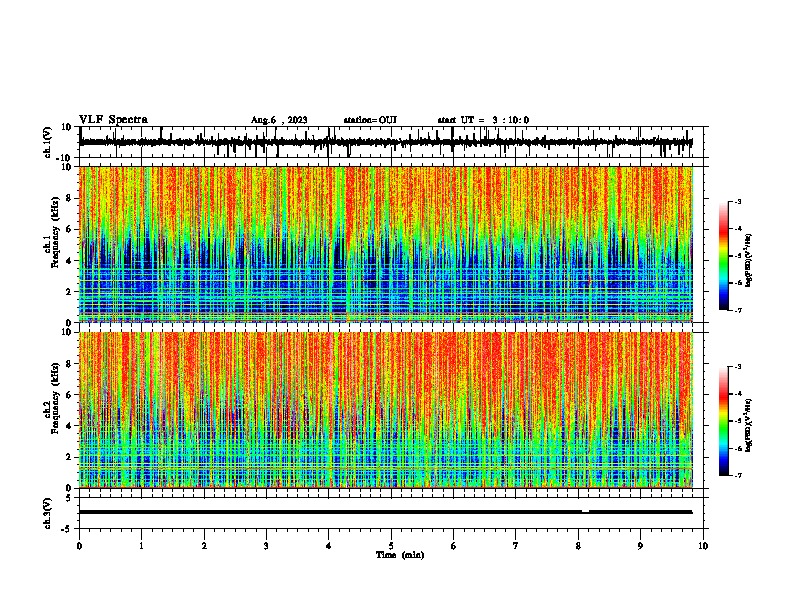The height and width of the screenshot is (612, 792).
Task: Click the time axis tick label '0'
Action: click(79, 546)
